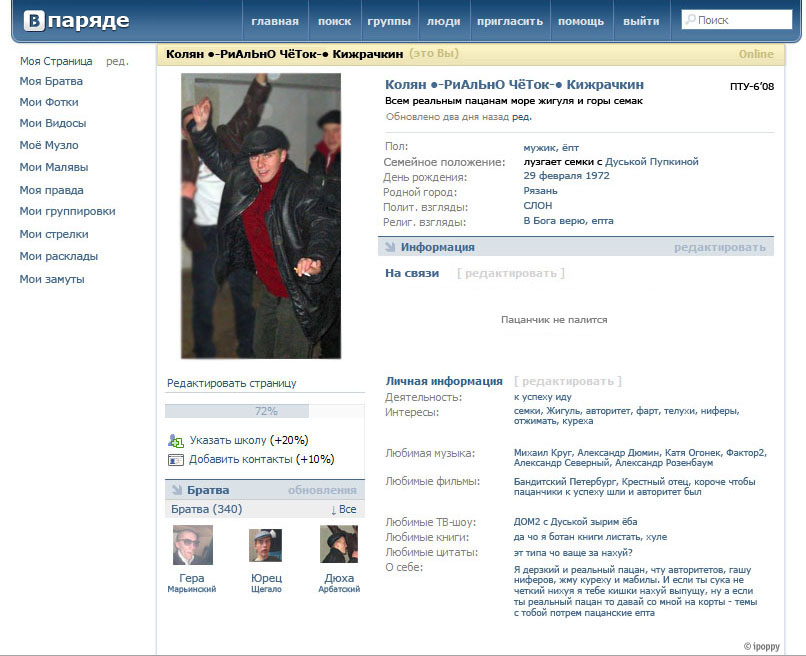
Task: Click the arrow icon in «Братва» header
Action: [176, 490]
